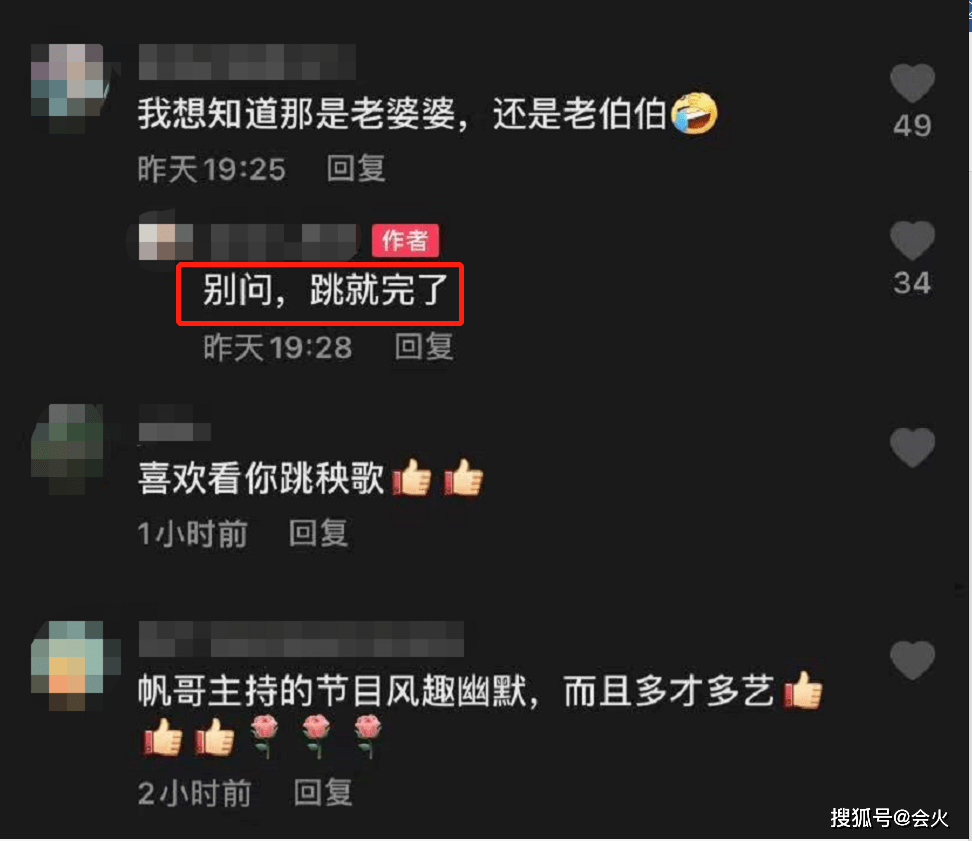Tap the 搜狐号@会火 watermark
This screenshot has height=841, width=972.
tap(889, 817)
